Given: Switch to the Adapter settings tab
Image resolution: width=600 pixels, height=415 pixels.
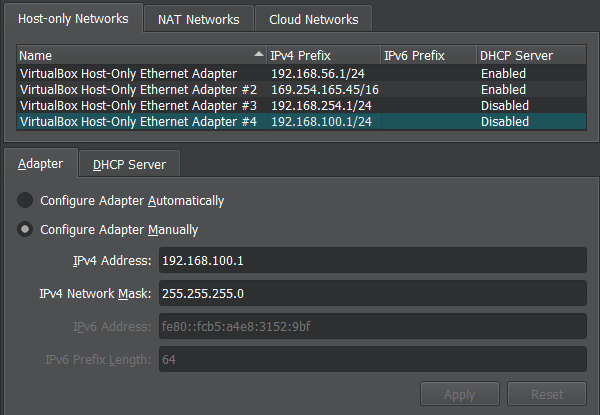Looking at the screenshot, I should coord(41,163).
